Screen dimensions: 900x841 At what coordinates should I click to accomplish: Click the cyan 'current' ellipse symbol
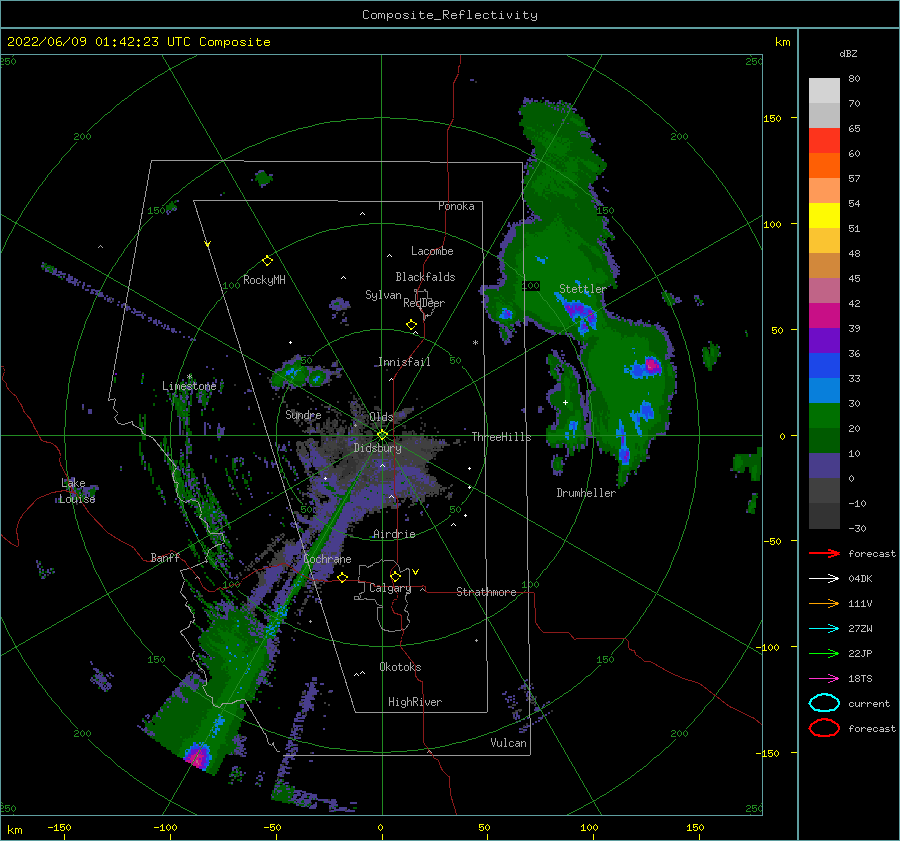click(824, 703)
